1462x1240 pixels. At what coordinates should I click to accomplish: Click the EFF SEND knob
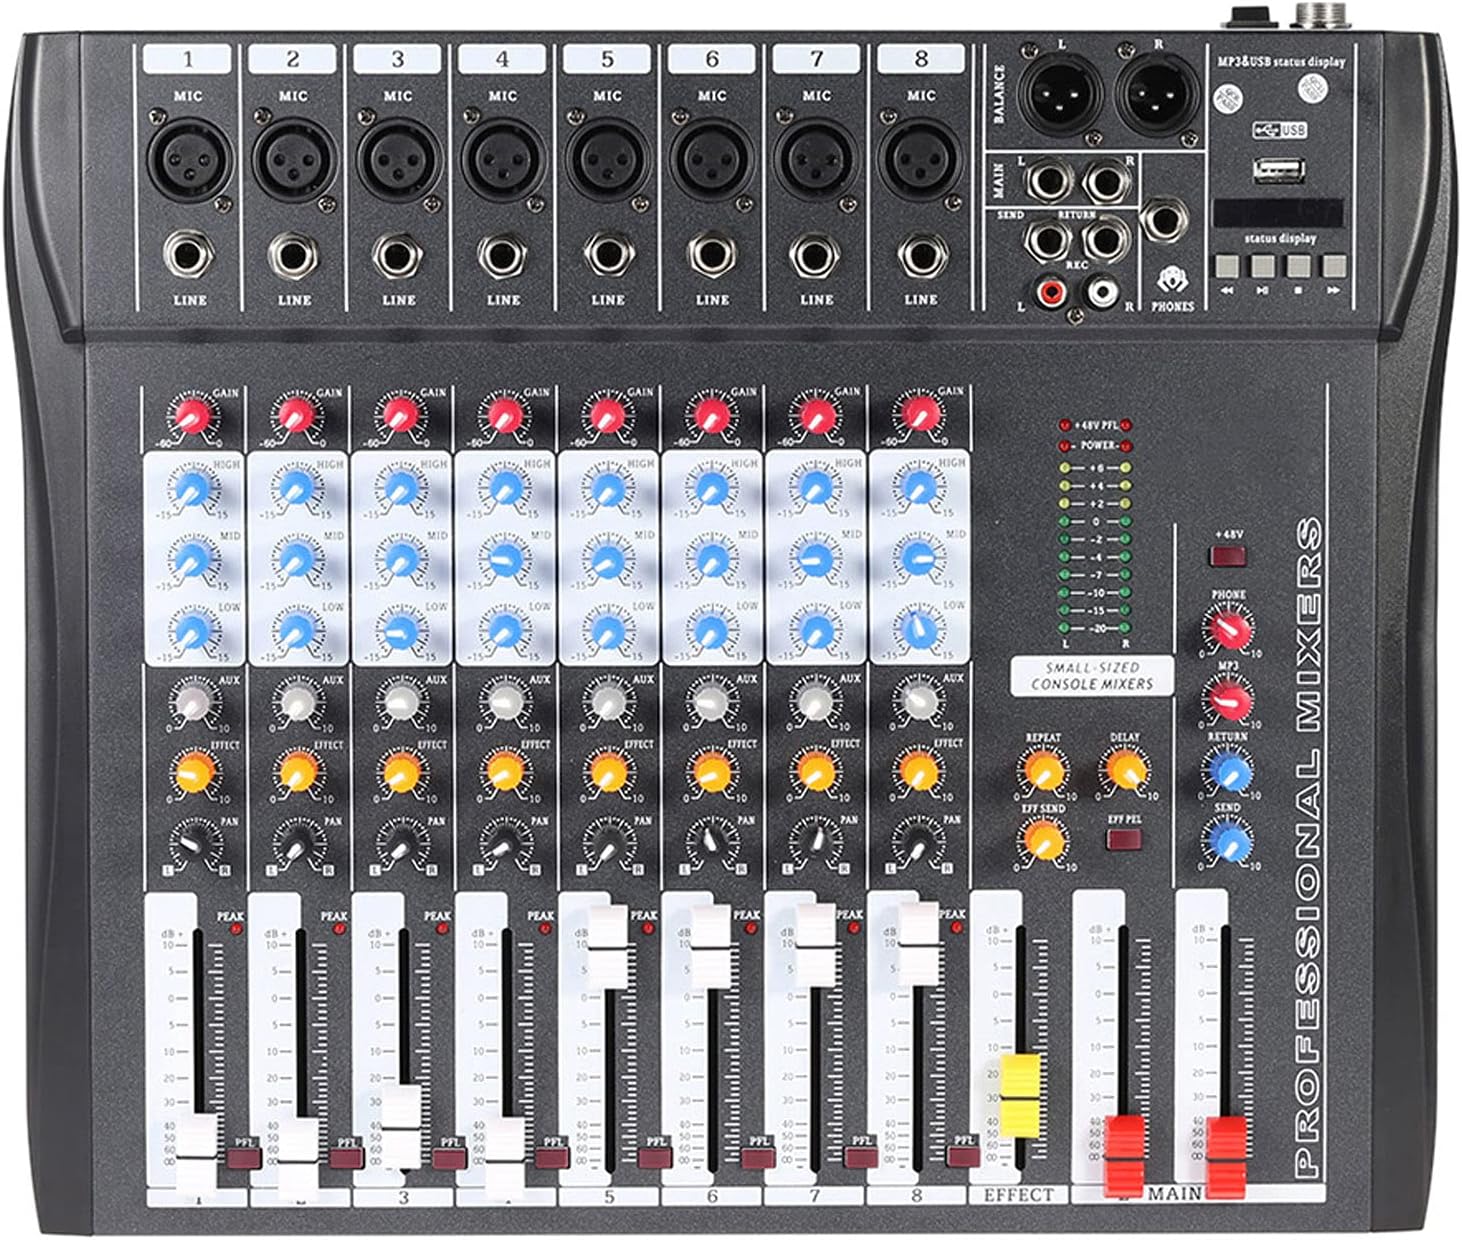[1042, 840]
